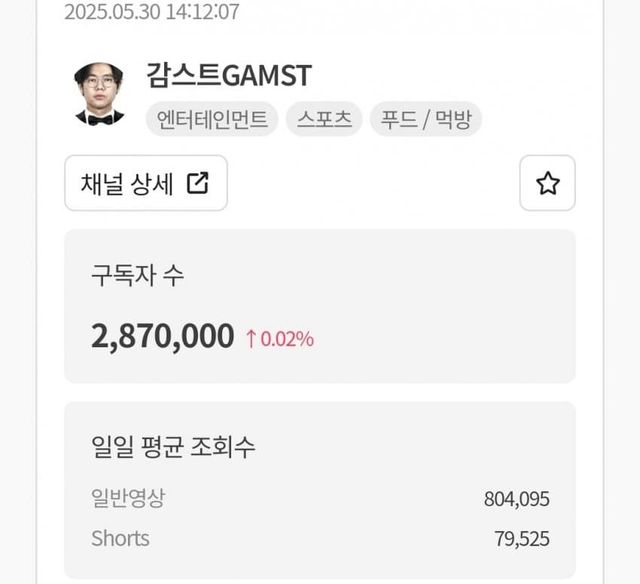This screenshot has height=584, width=640.
Task: Click the external link icon beside 채널 상세
Action: [x=198, y=183]
